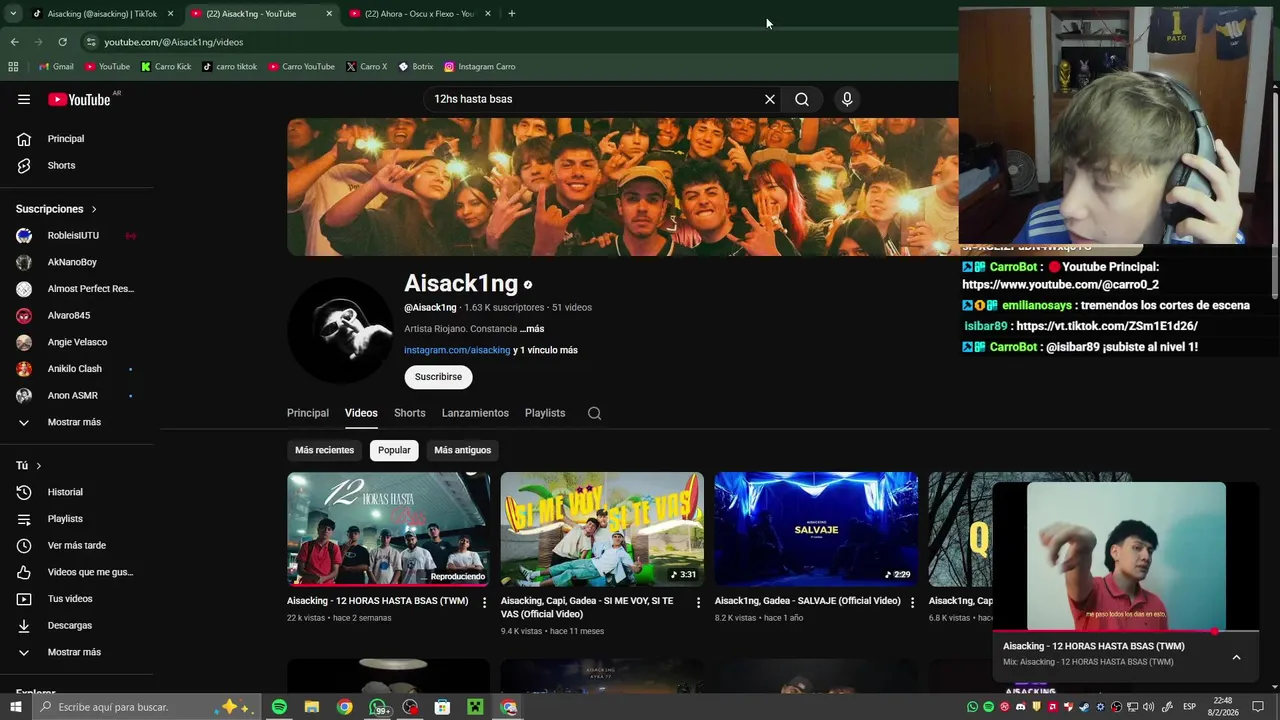Open the Instagram Carro bookmark
The image size is (1280, 720).
click(480, 67)
